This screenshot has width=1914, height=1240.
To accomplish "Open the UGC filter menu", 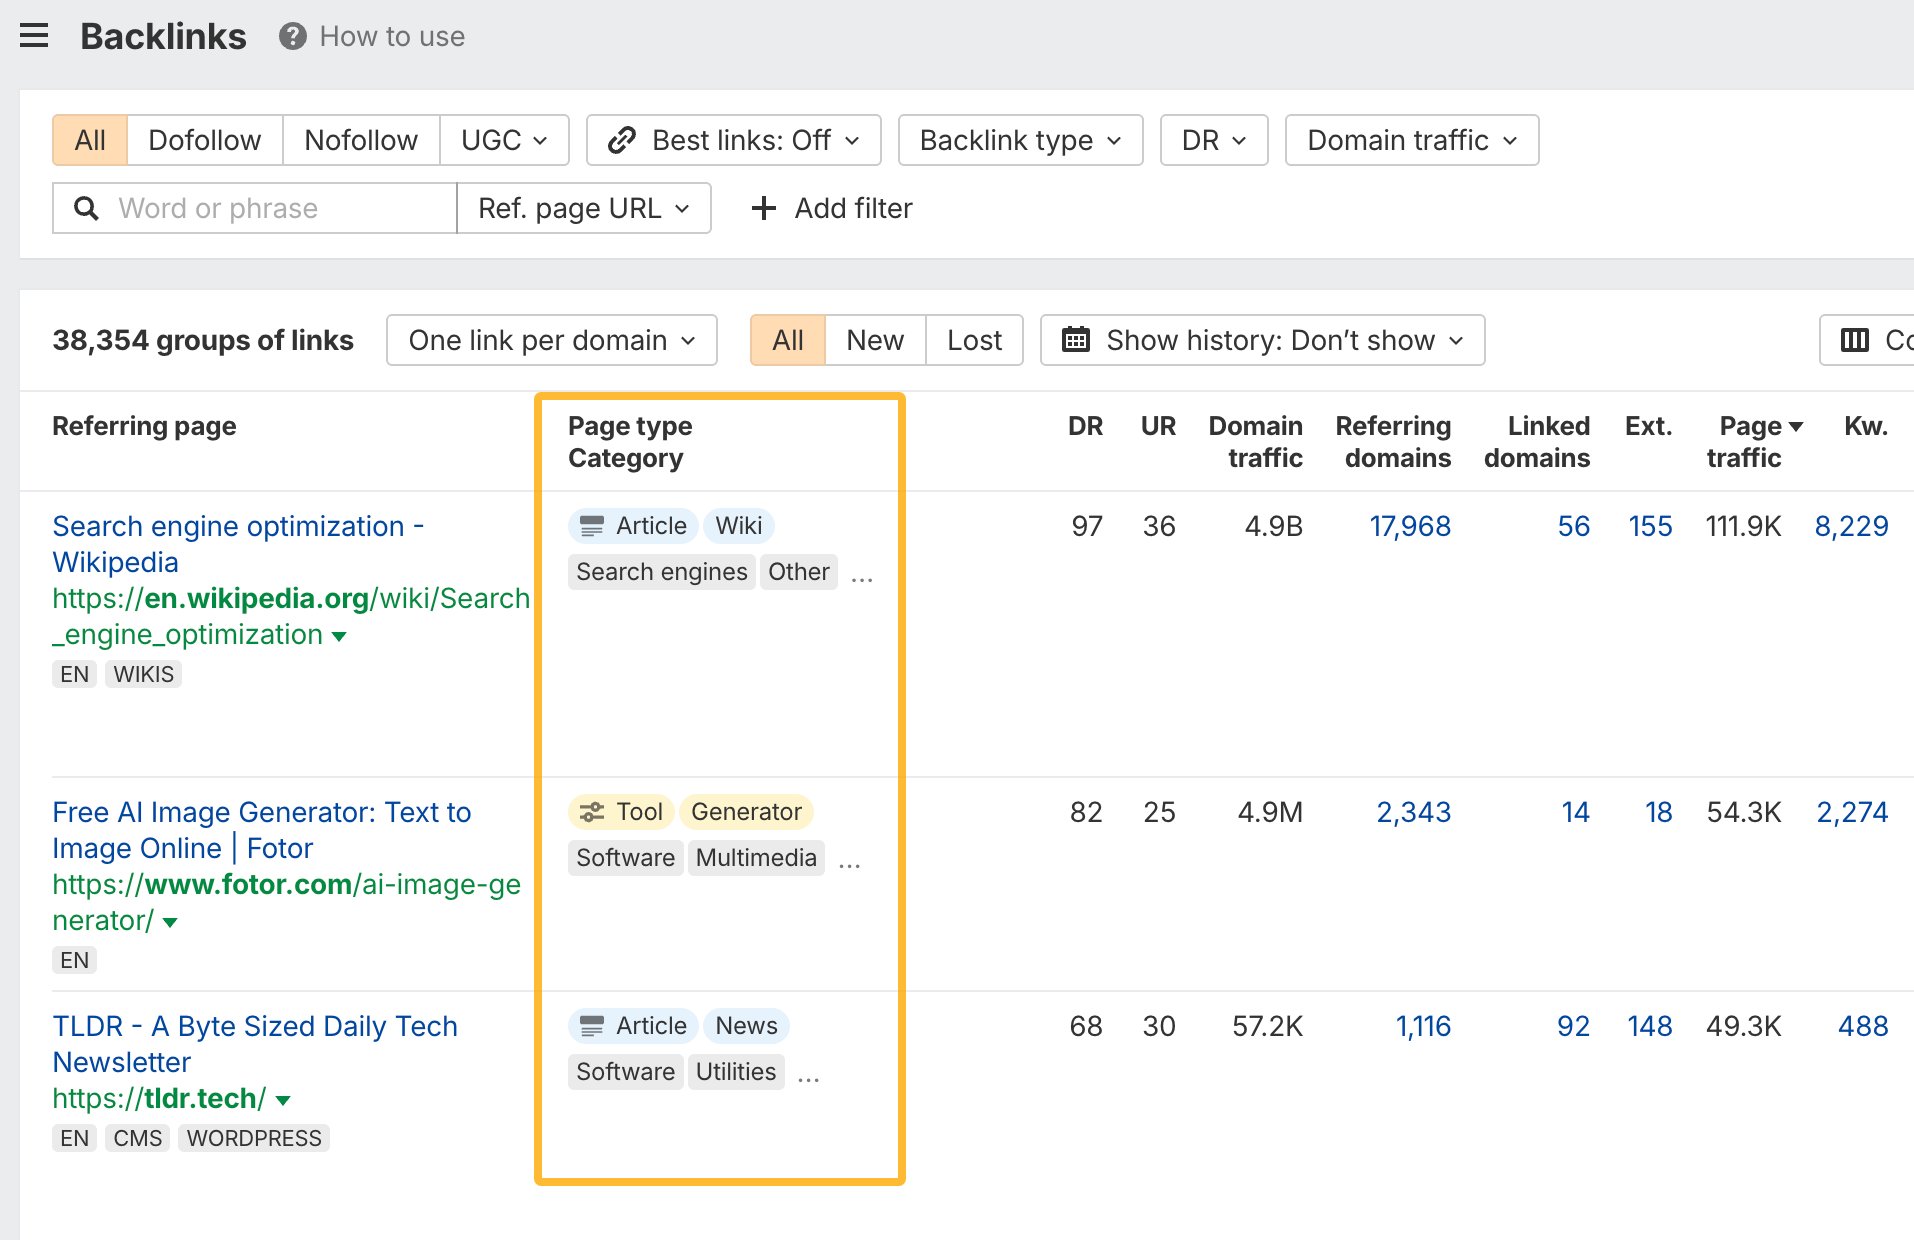I will click(x=503, y=140).
